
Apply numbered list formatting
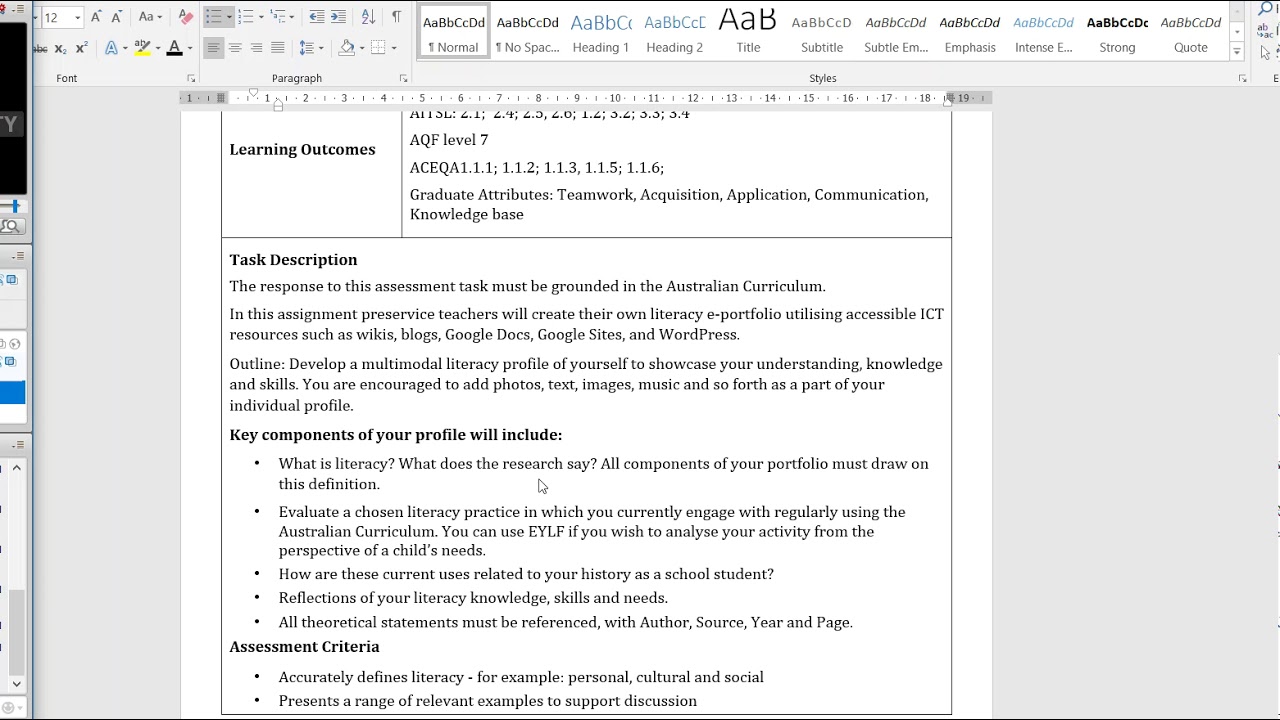click(x=246, y=17)
